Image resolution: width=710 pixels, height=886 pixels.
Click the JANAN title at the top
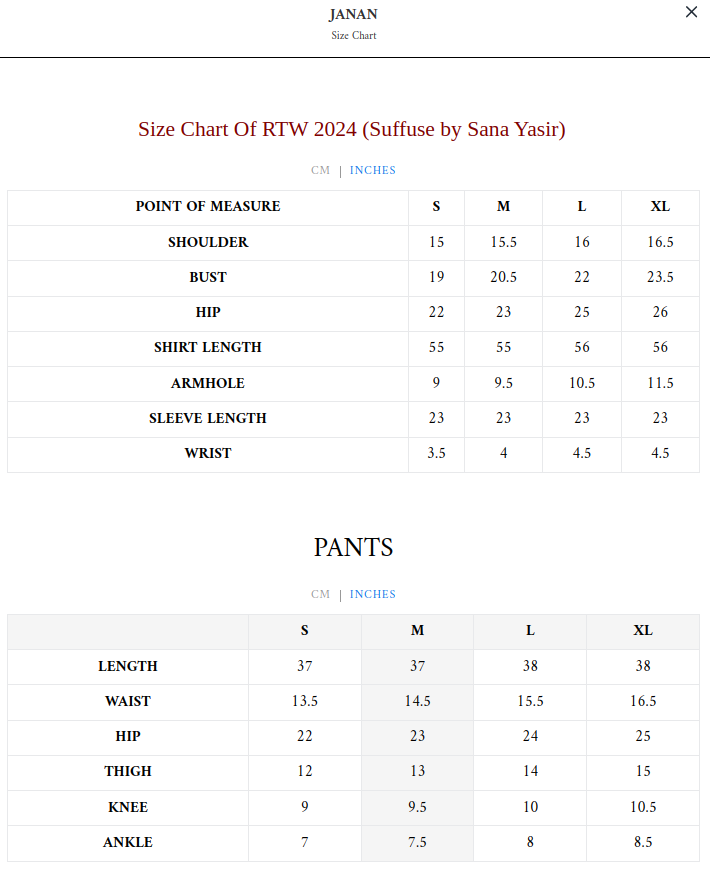click(x=353, y=15)
